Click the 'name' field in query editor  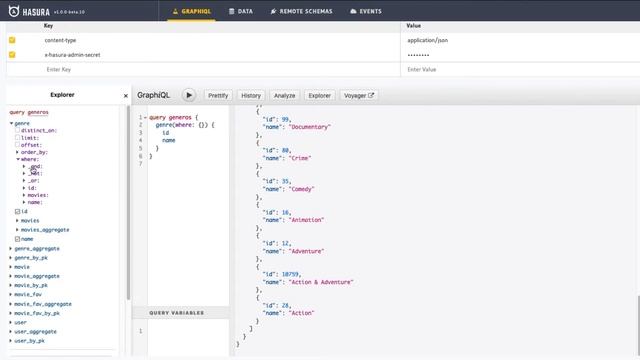coord(169,140)
